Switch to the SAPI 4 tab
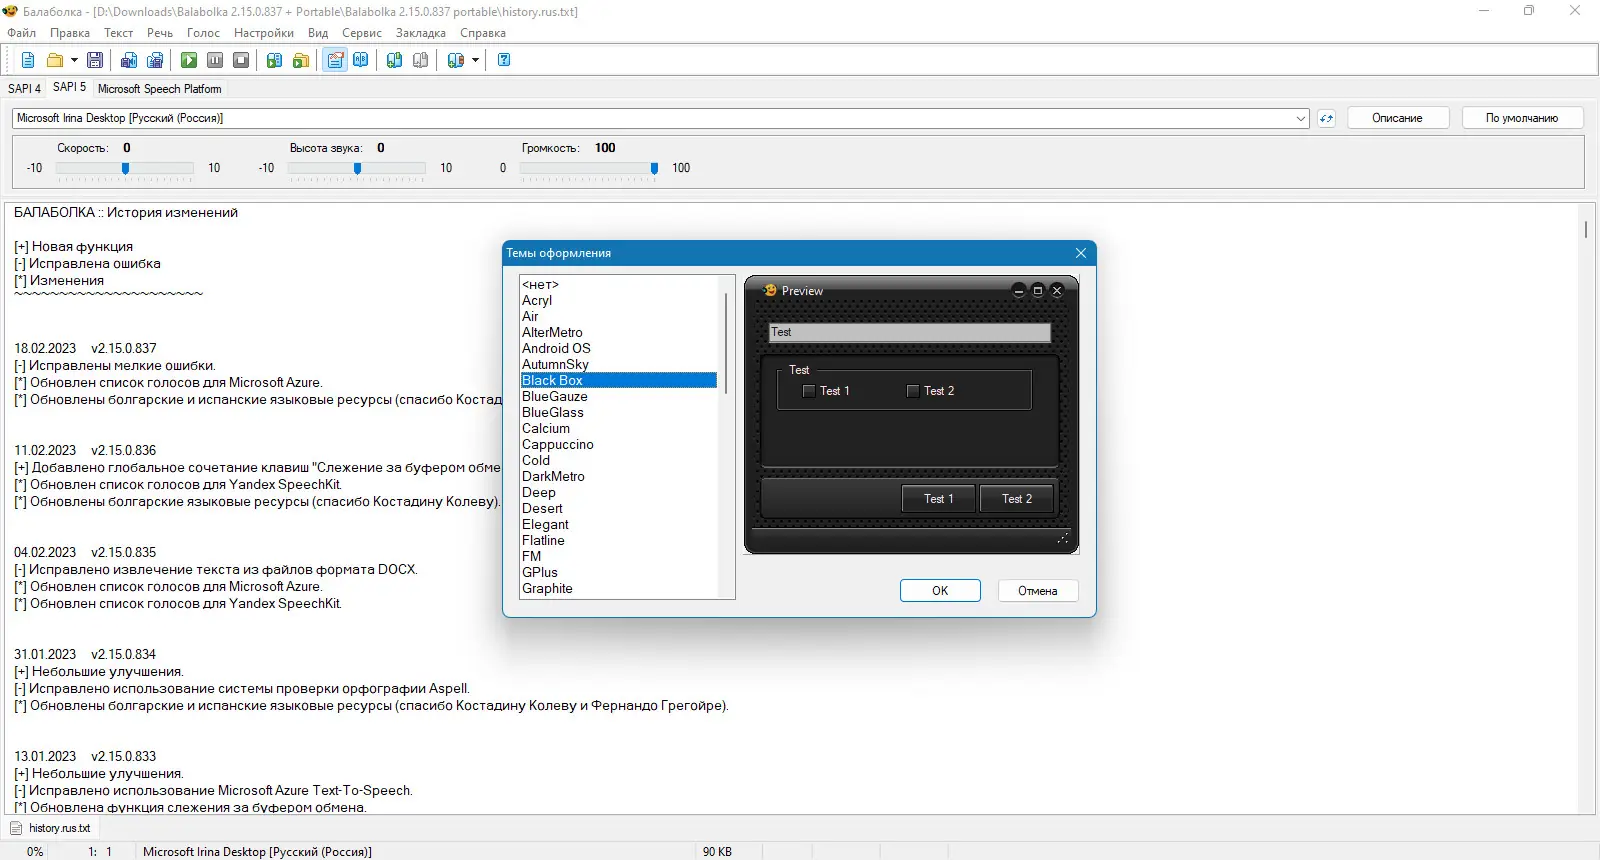 pyautogui.click(x=24, y=89)
